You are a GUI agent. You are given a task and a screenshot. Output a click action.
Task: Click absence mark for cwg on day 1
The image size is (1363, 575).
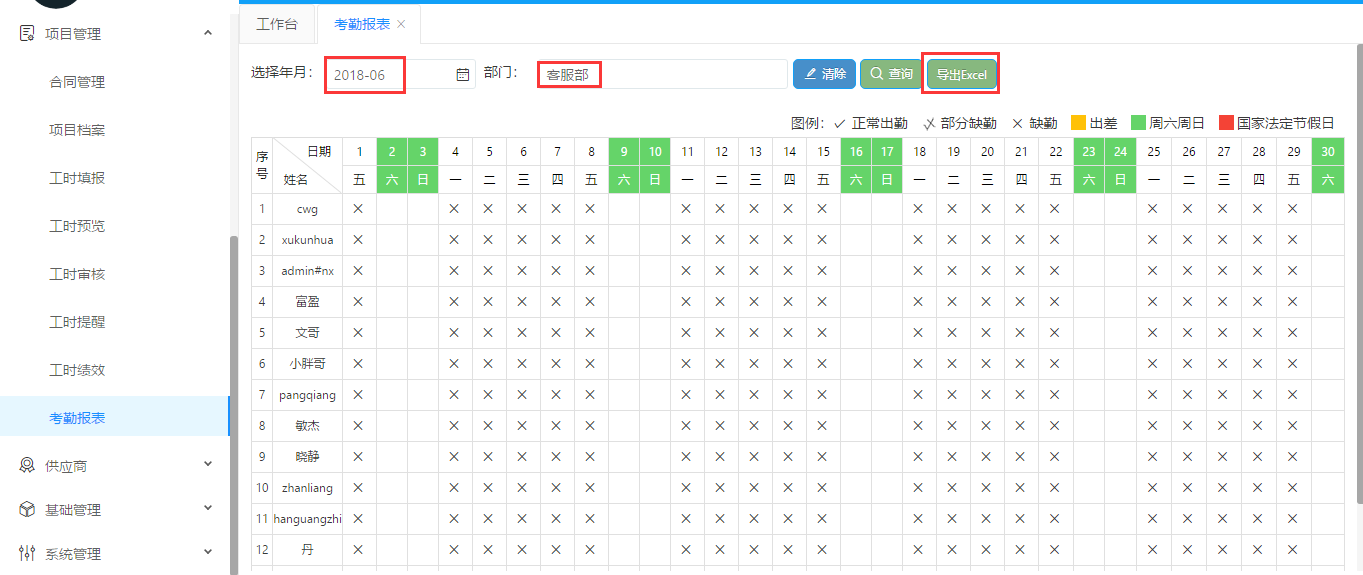click(x=358, y=209)
